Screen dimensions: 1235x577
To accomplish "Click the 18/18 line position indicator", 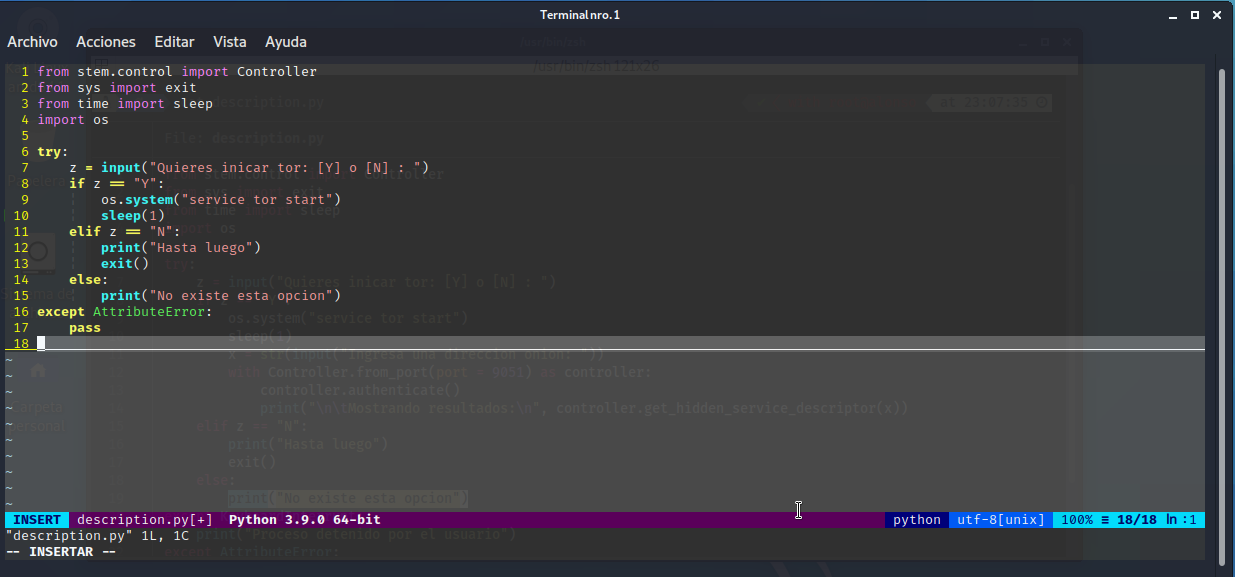I will tap(1136, 520).
